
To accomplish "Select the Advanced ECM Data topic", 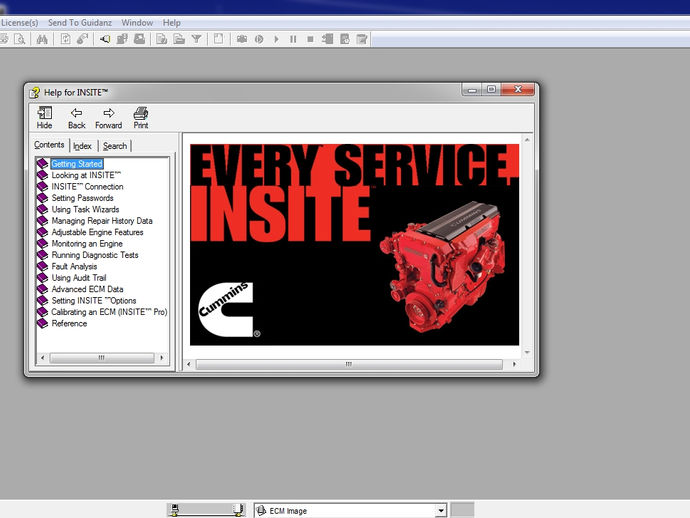I will (x=88, y=289).
